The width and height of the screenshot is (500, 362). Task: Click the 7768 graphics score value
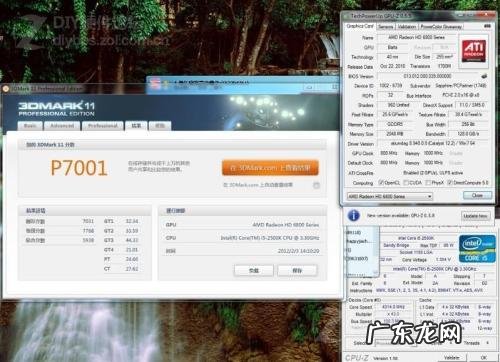[x=88, y=231]
